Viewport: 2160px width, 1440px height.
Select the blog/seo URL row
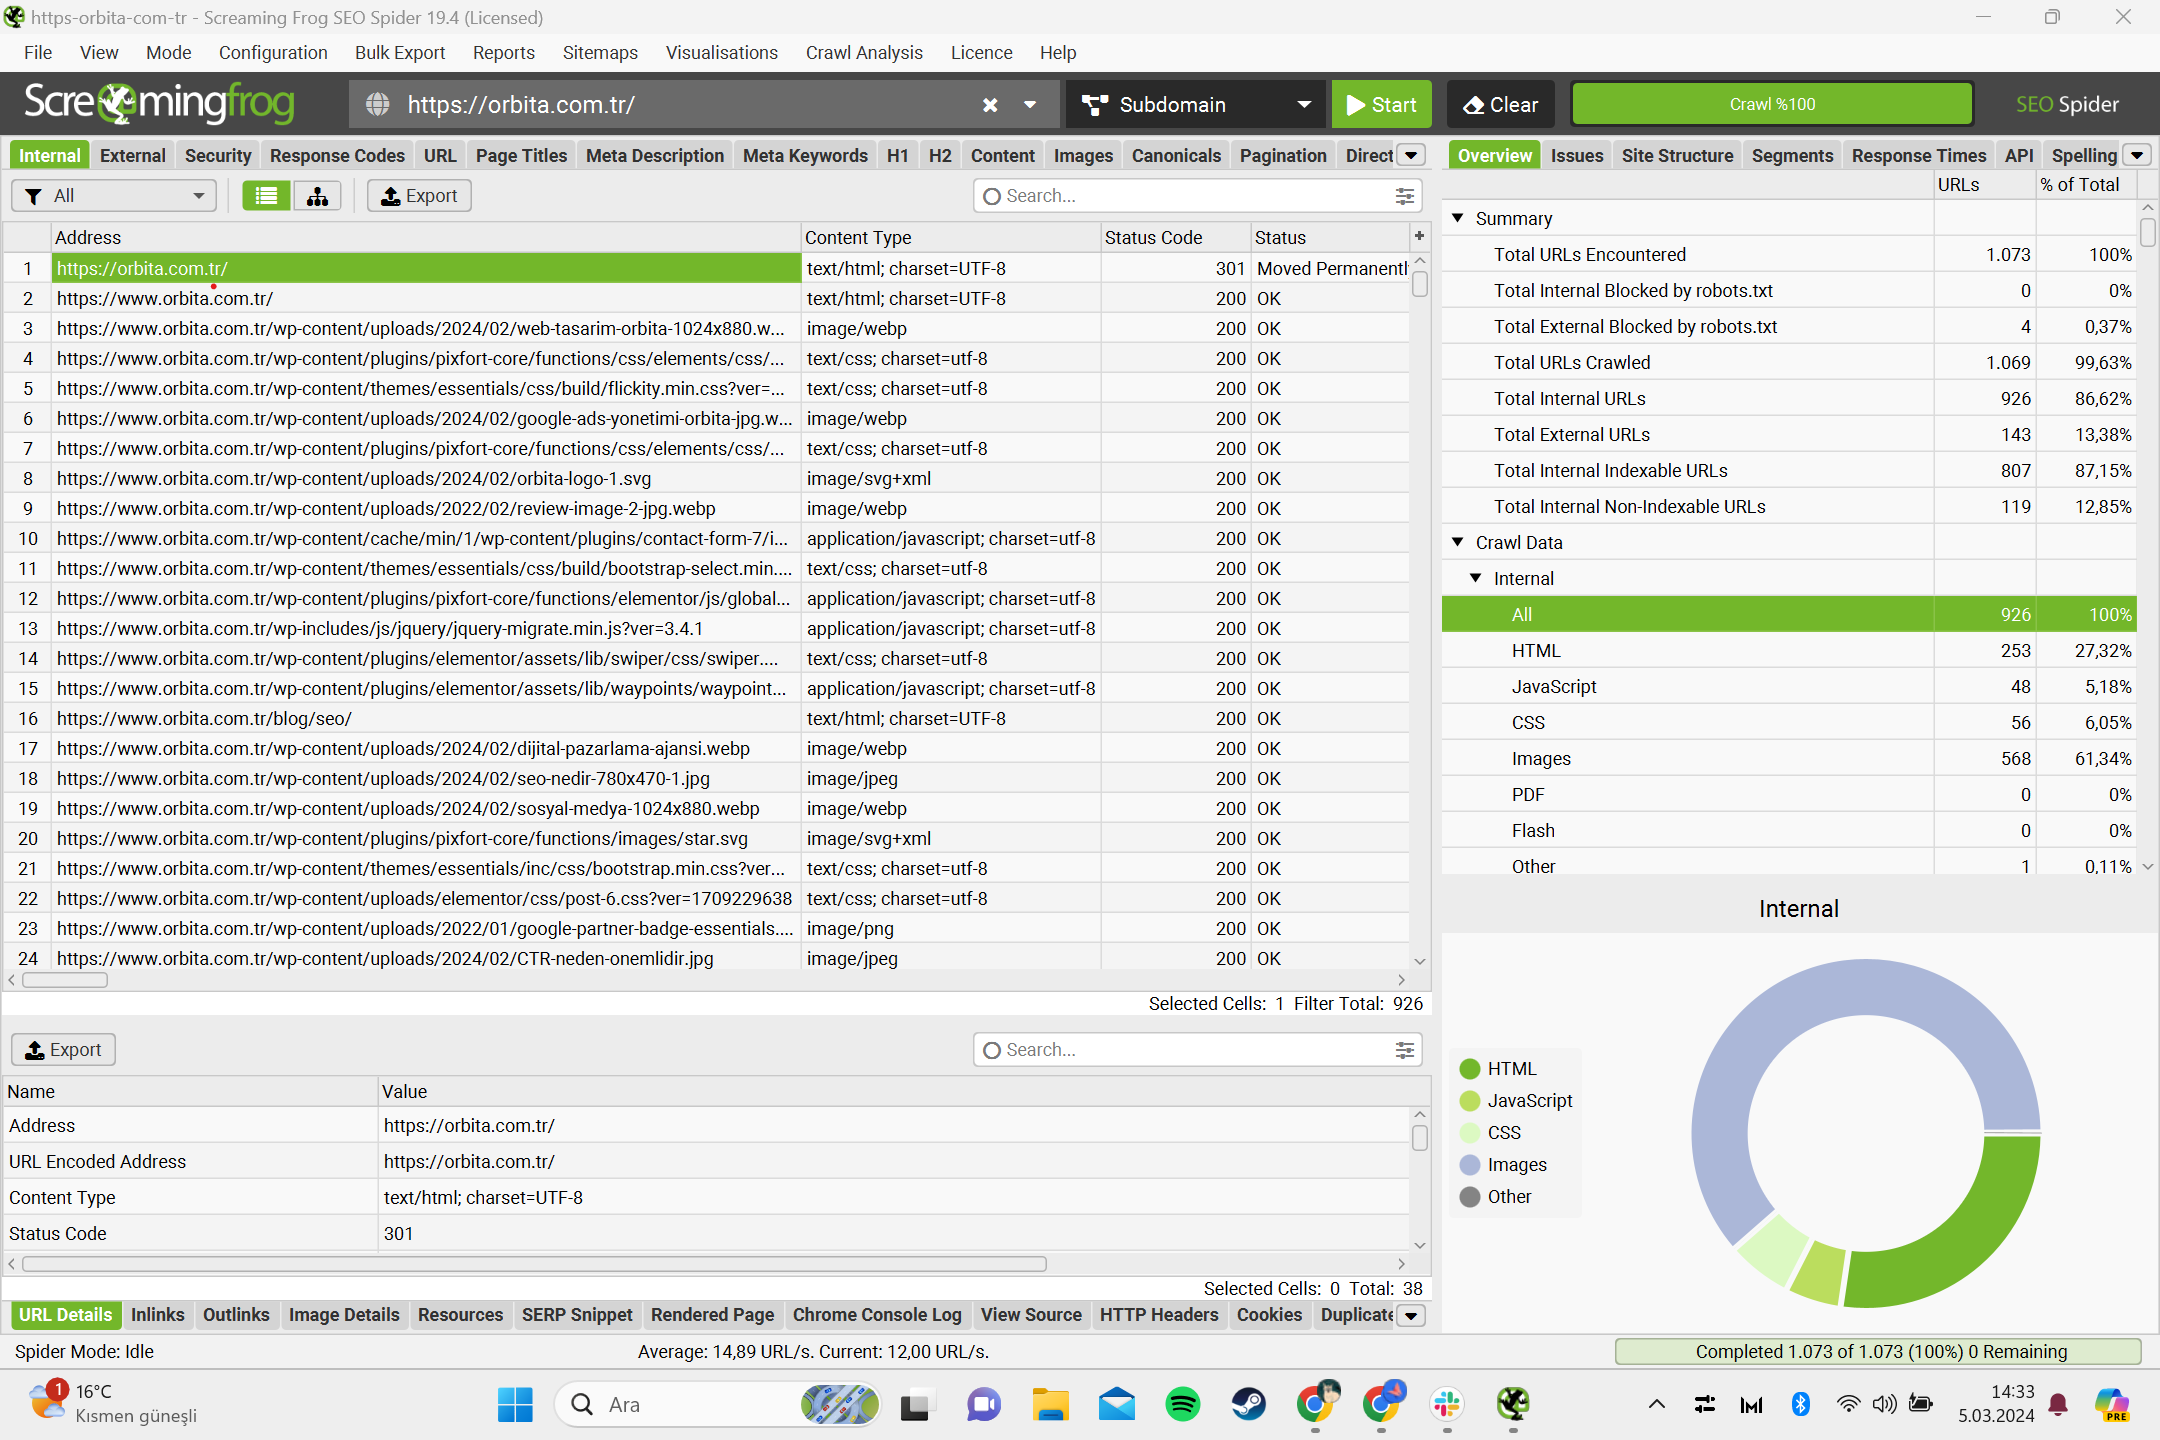(705, 718)
